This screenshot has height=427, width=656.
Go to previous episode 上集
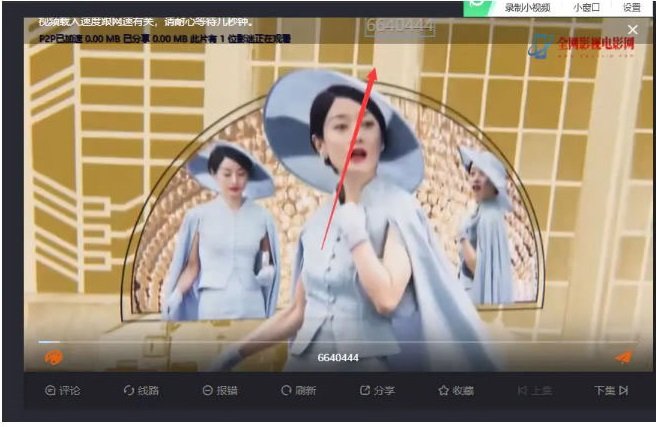pos(535,391)
